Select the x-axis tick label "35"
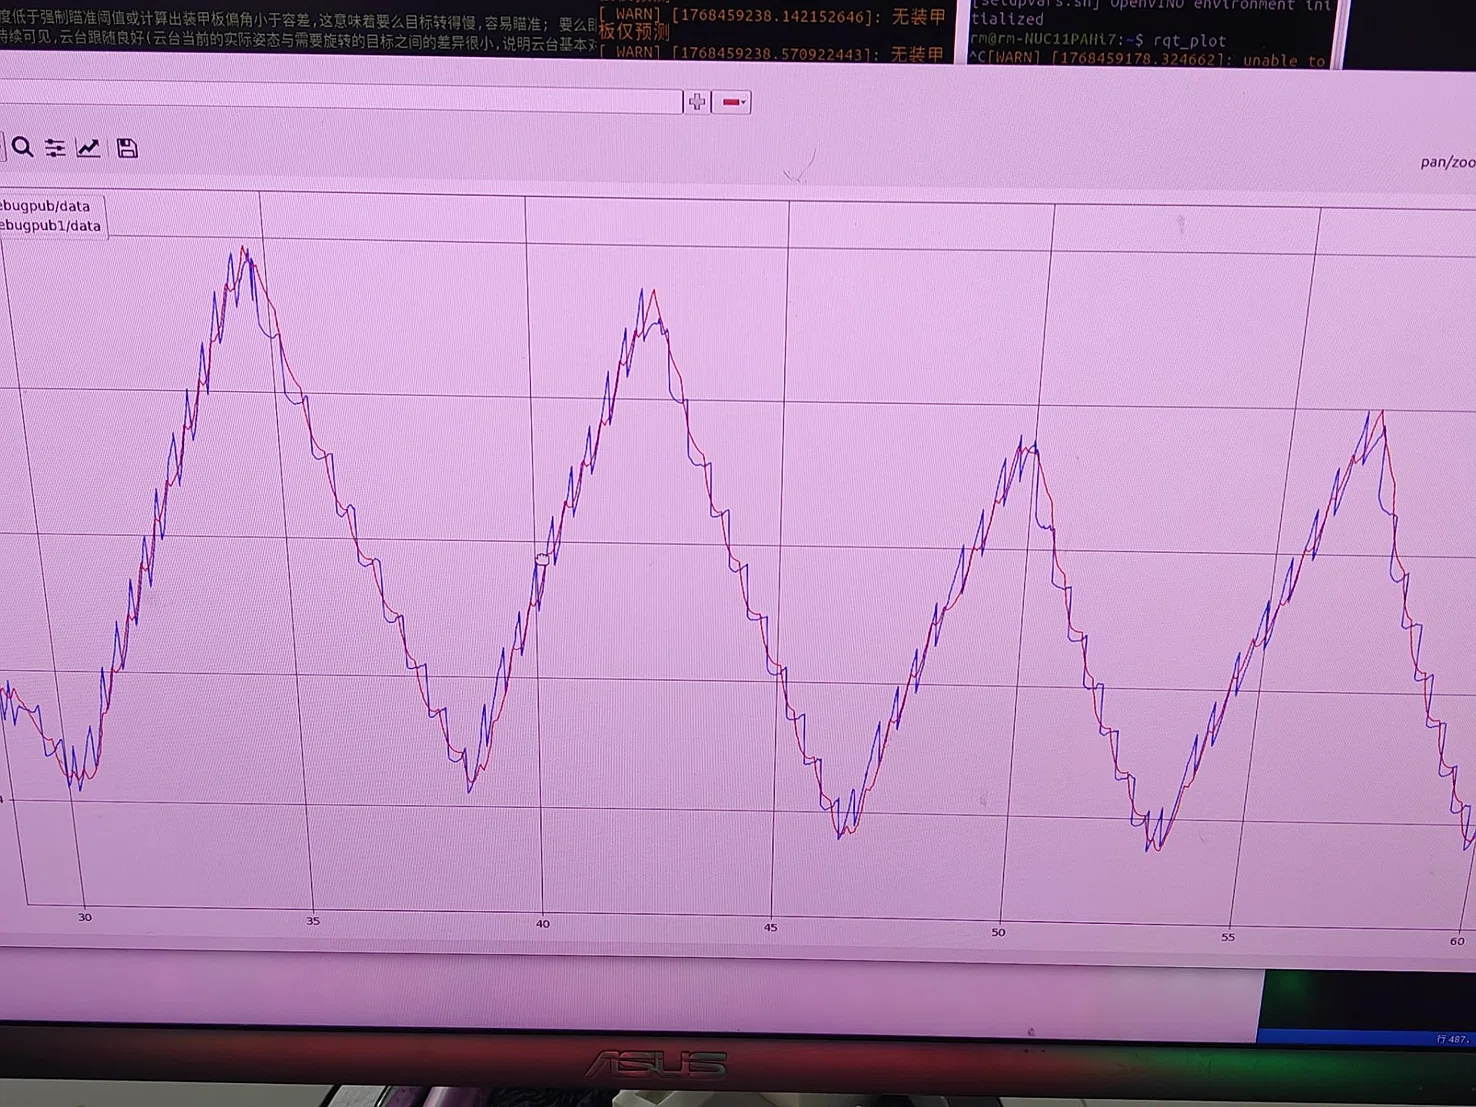The image size is (1476, 1107). pyautogui.click(x=313, y=921)
